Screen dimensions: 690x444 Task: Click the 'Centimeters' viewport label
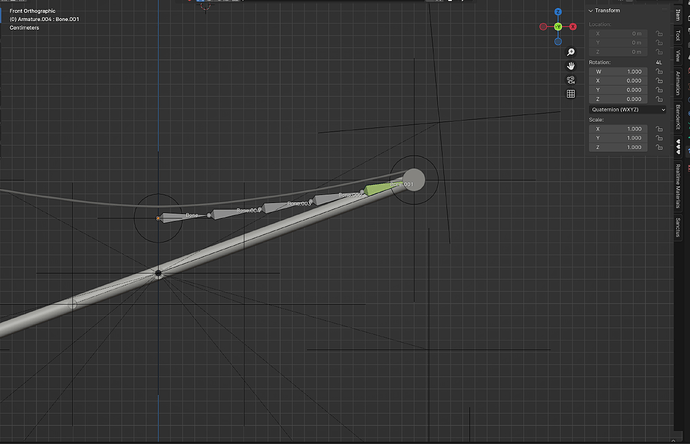click(x=24, y=28)
